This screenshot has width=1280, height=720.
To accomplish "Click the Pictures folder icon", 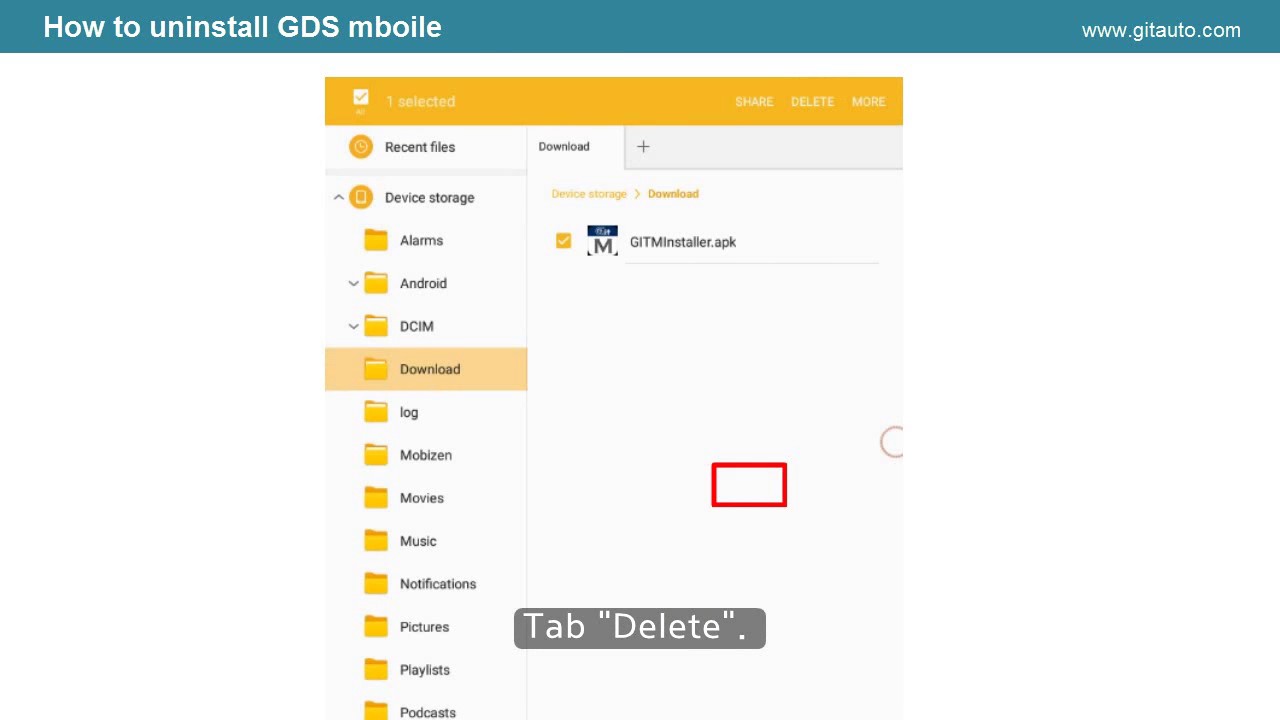I will [x=376, y=627].
